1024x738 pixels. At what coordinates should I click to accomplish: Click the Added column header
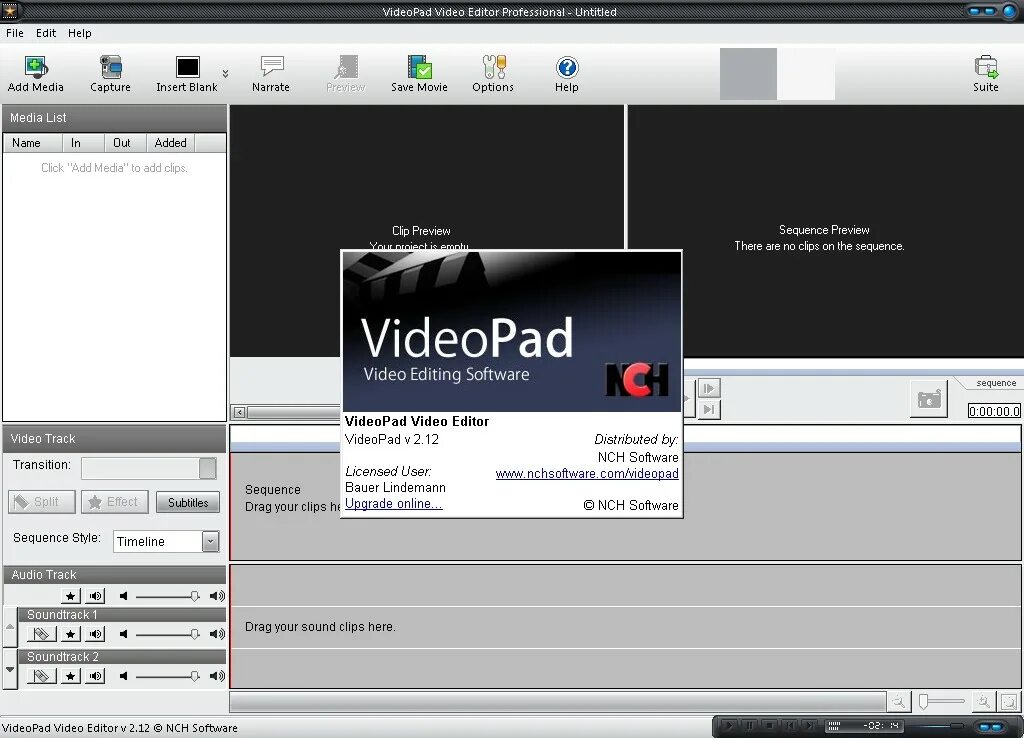click(170, 142)
